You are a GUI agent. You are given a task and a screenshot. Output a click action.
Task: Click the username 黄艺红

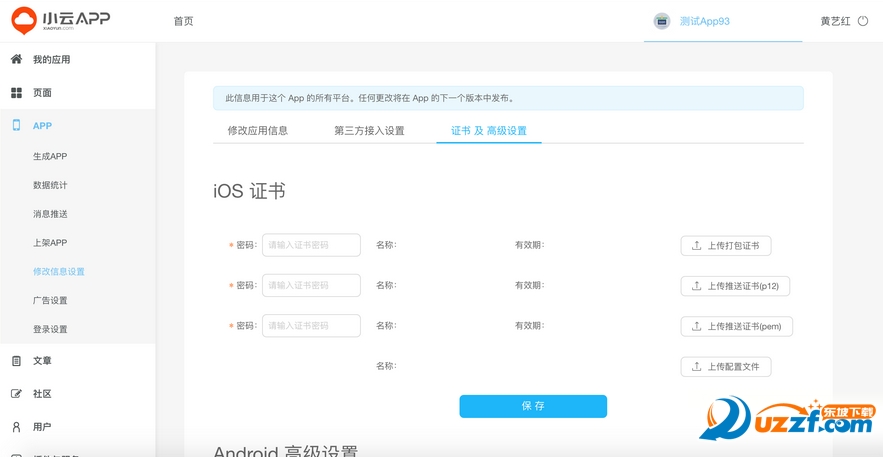[x=835, y=21]
